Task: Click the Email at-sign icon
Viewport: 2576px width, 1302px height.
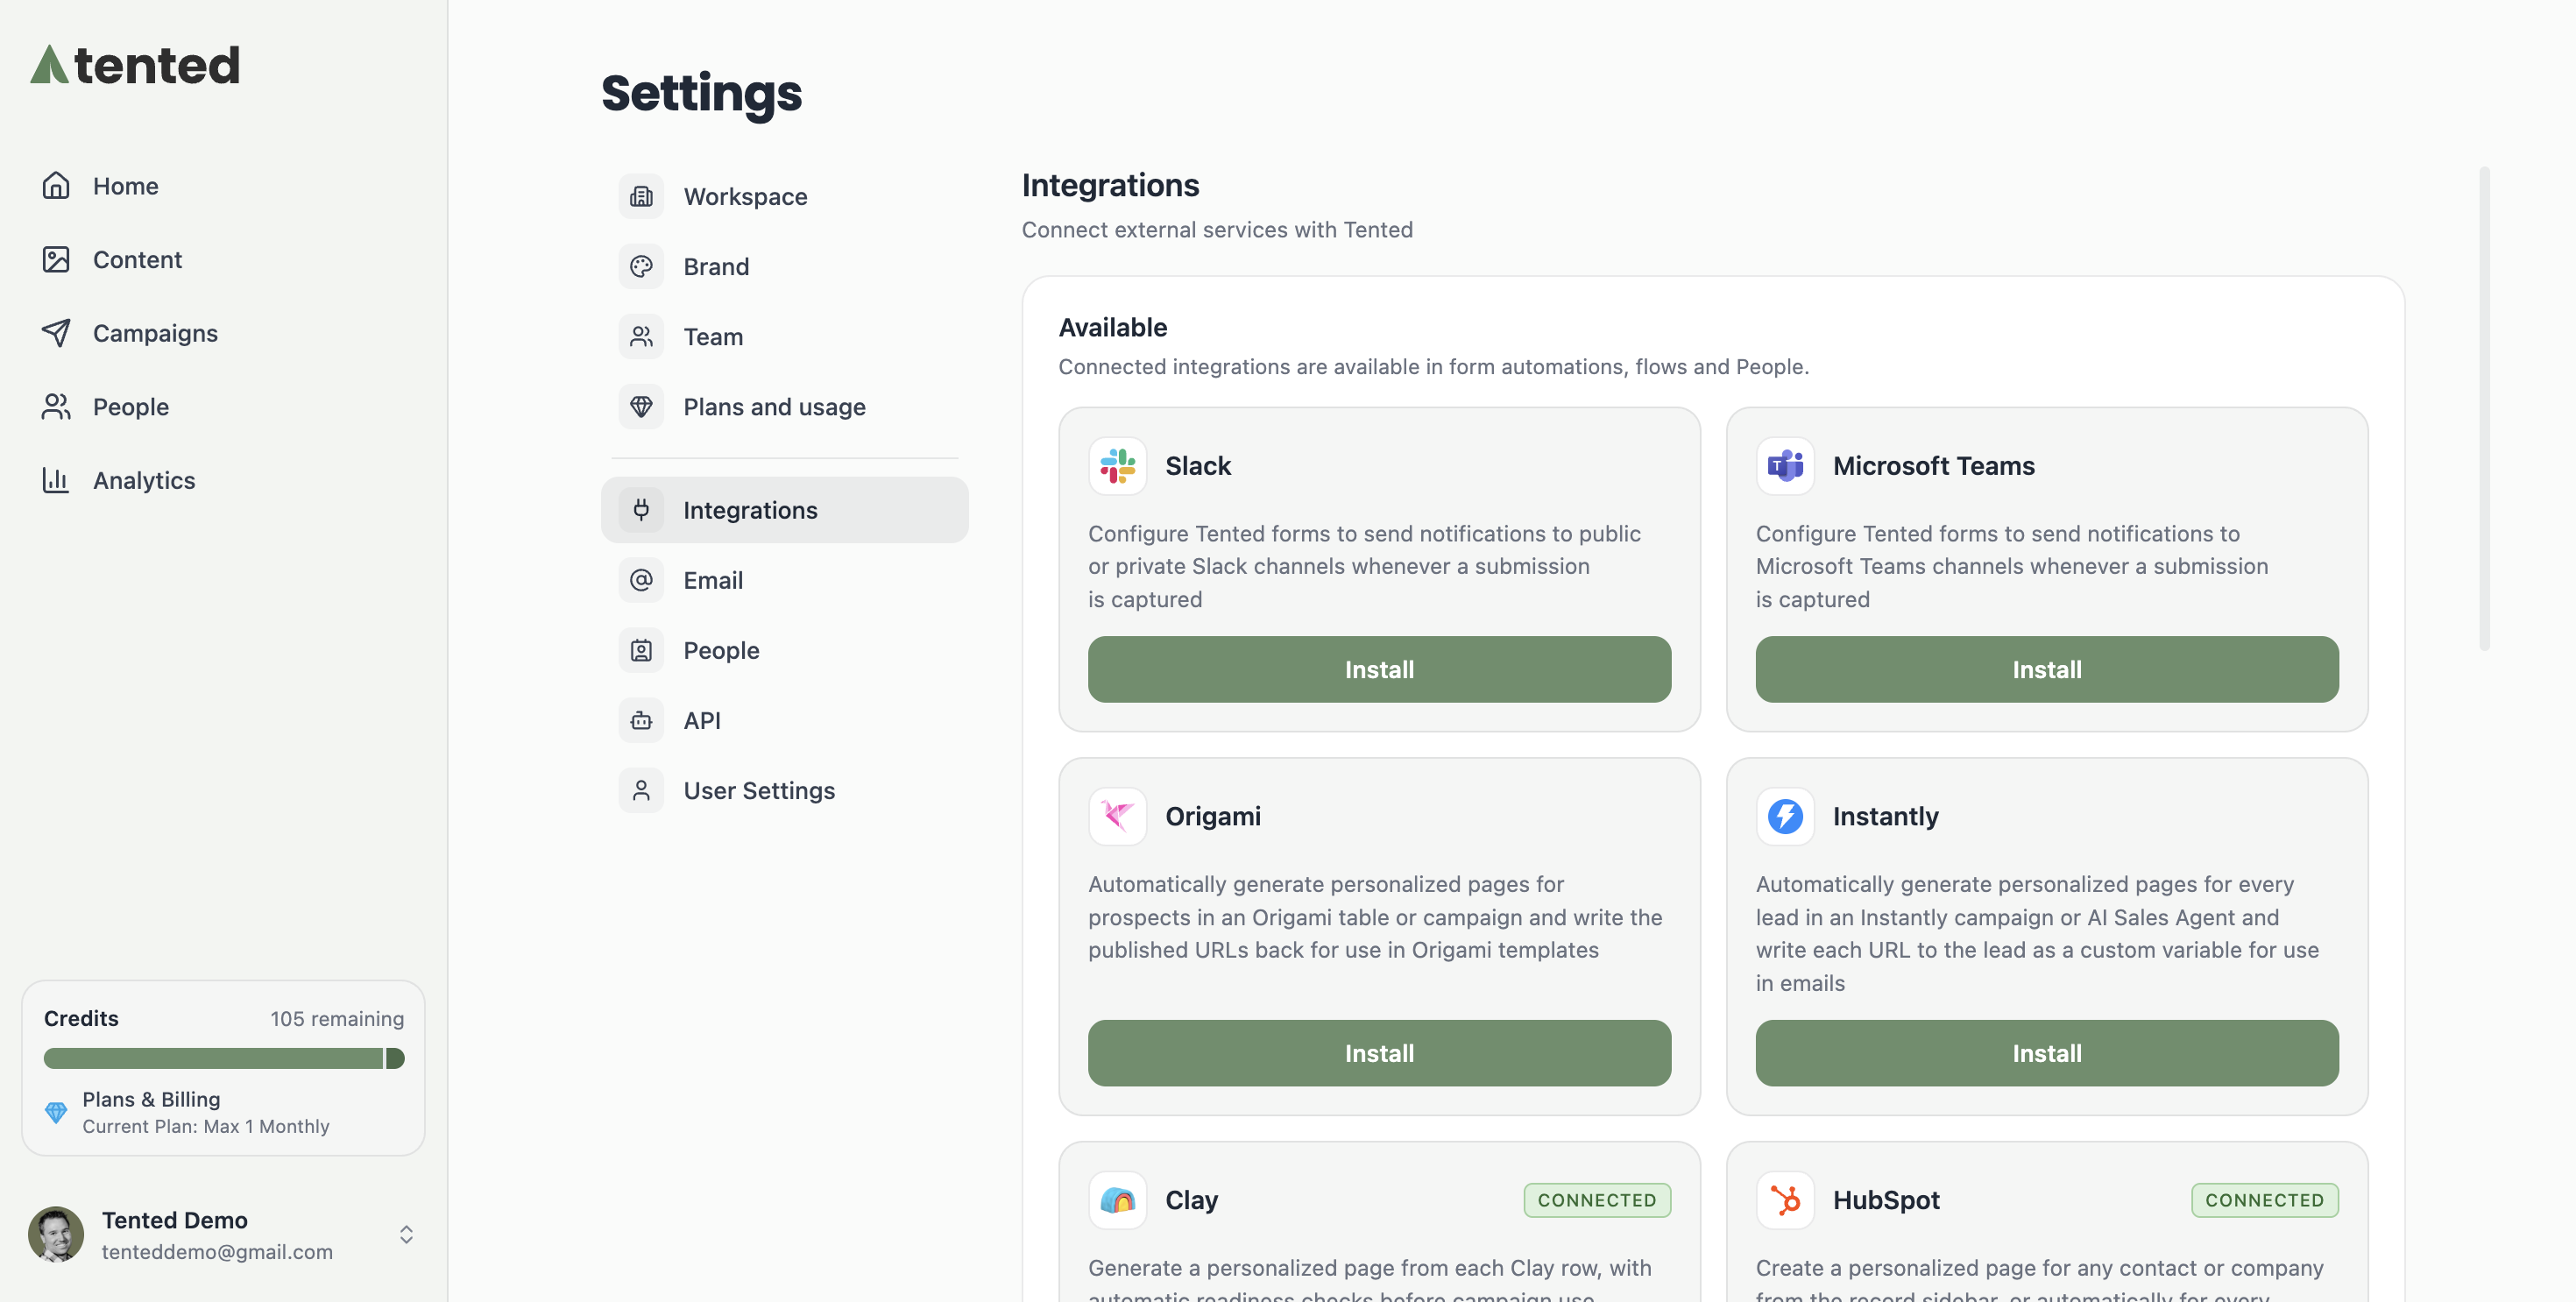Action: [641, 580]
